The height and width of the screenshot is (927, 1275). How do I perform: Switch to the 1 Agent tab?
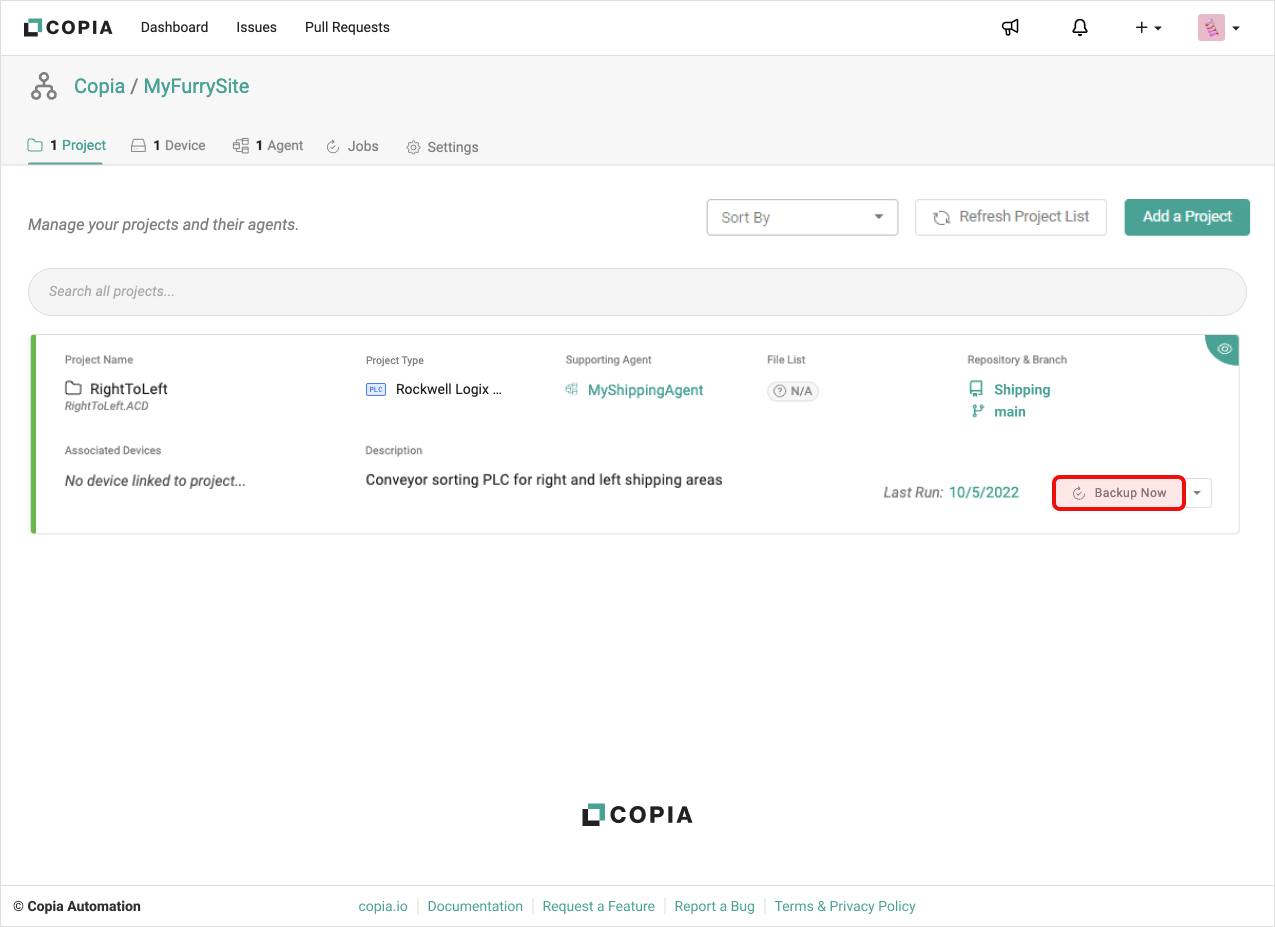(x=268, y=146)
